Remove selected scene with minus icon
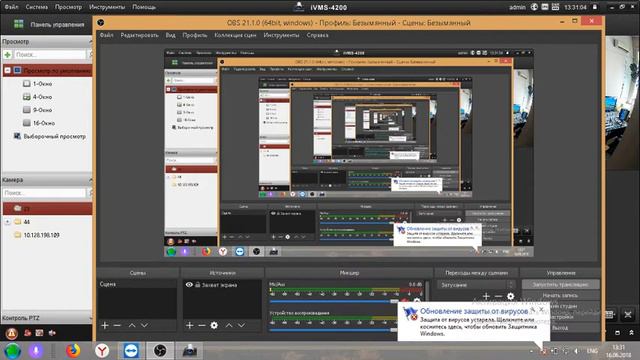Image resolution: width=640 pixels, height=360 pixels. click(117, 325)
